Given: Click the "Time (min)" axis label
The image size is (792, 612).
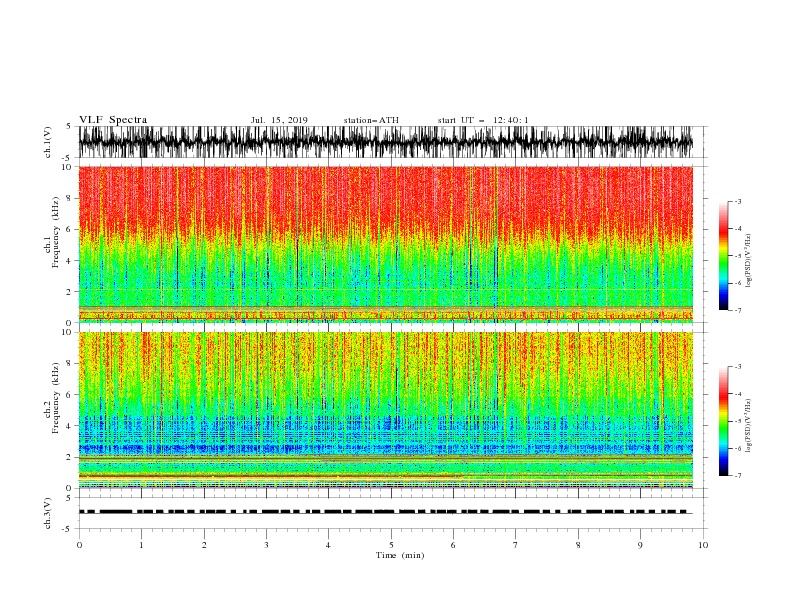Looking at the screenshot, I should 400,555.
